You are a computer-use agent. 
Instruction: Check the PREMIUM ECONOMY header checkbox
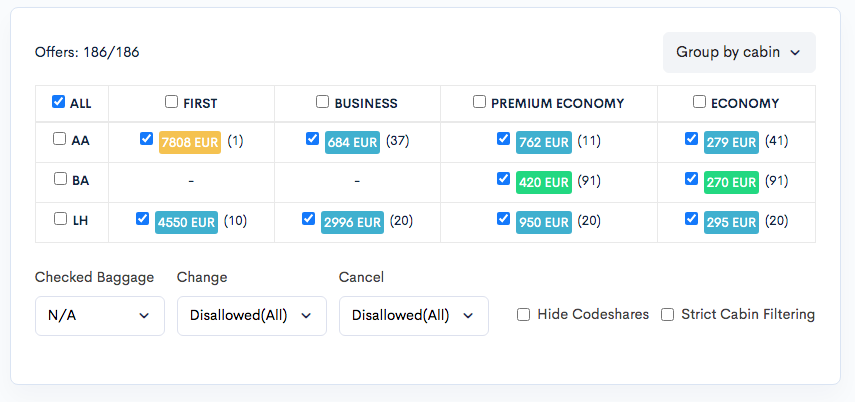tap(479, 102)
